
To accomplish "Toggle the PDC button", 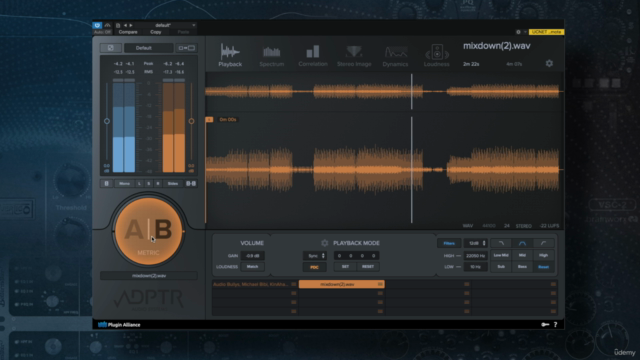I will [314, 267].
